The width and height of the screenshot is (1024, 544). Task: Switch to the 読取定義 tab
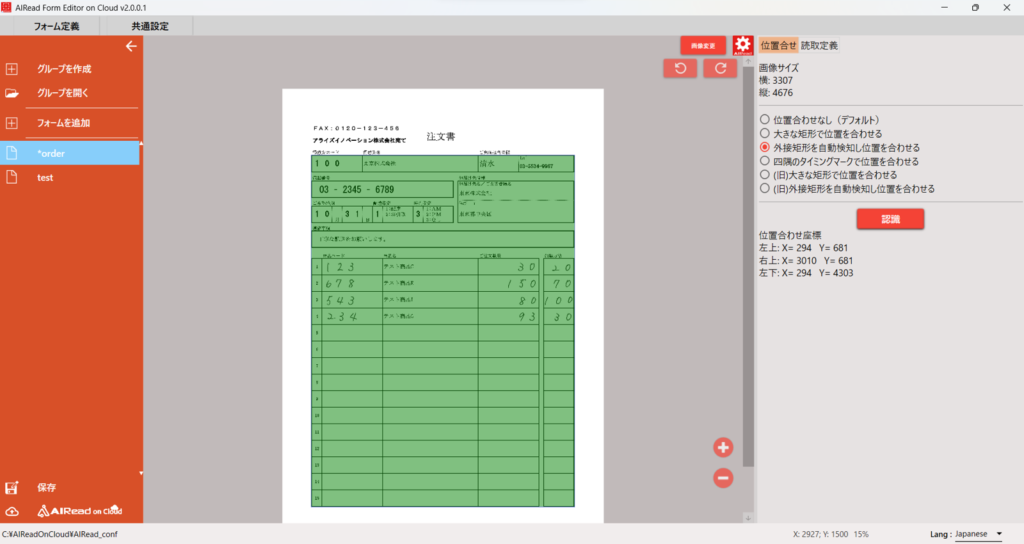(x=819, y=45)
